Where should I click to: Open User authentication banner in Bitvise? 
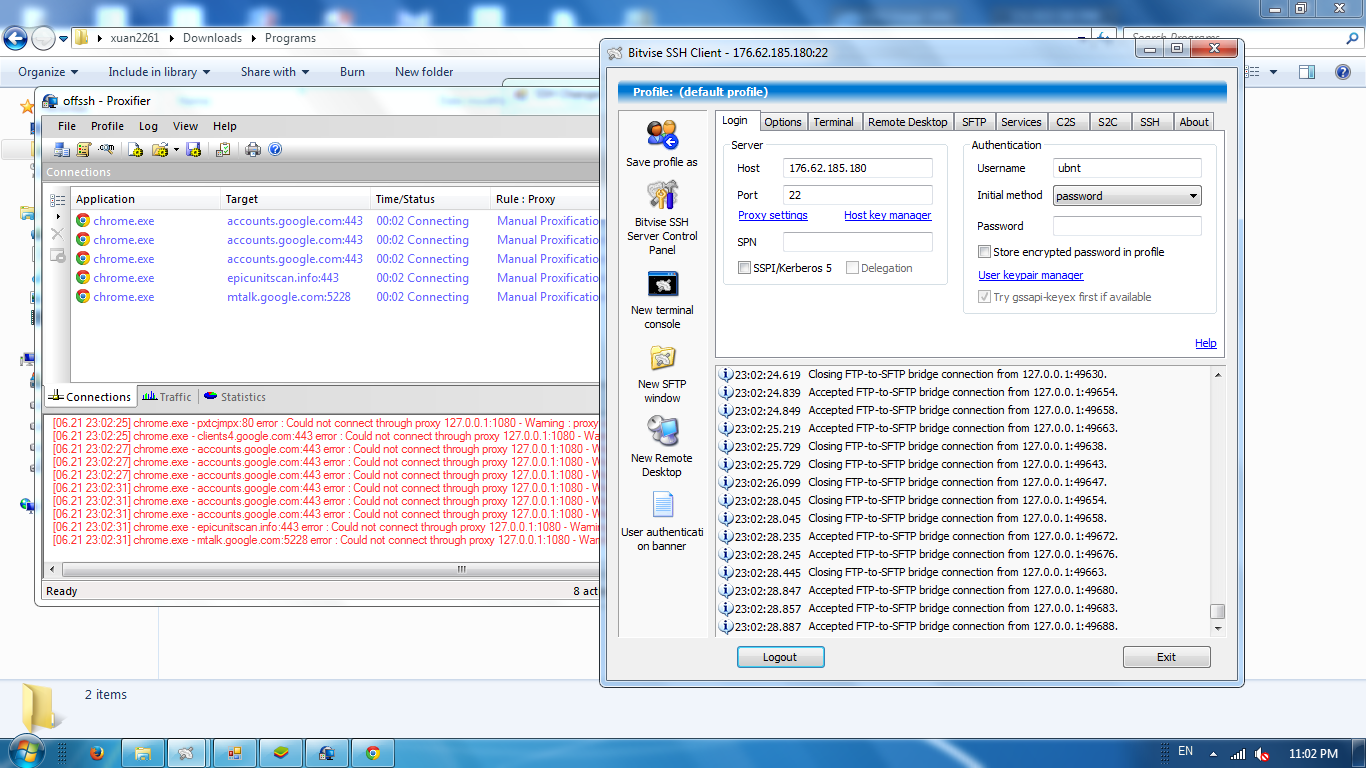[662, 521]
